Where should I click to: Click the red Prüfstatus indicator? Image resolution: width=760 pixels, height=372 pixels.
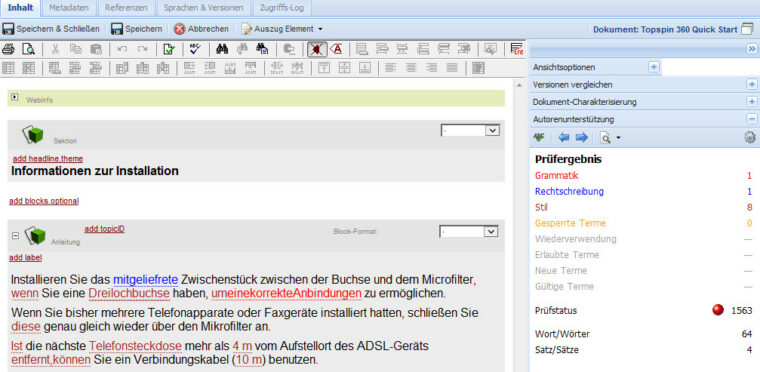[718, 310]
